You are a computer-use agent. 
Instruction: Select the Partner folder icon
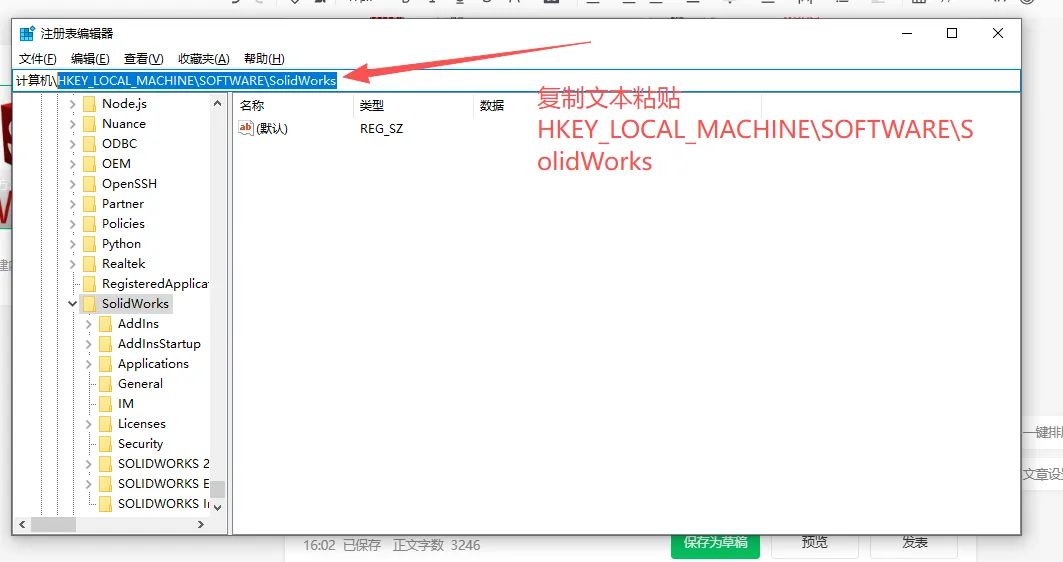coord(89,204)
